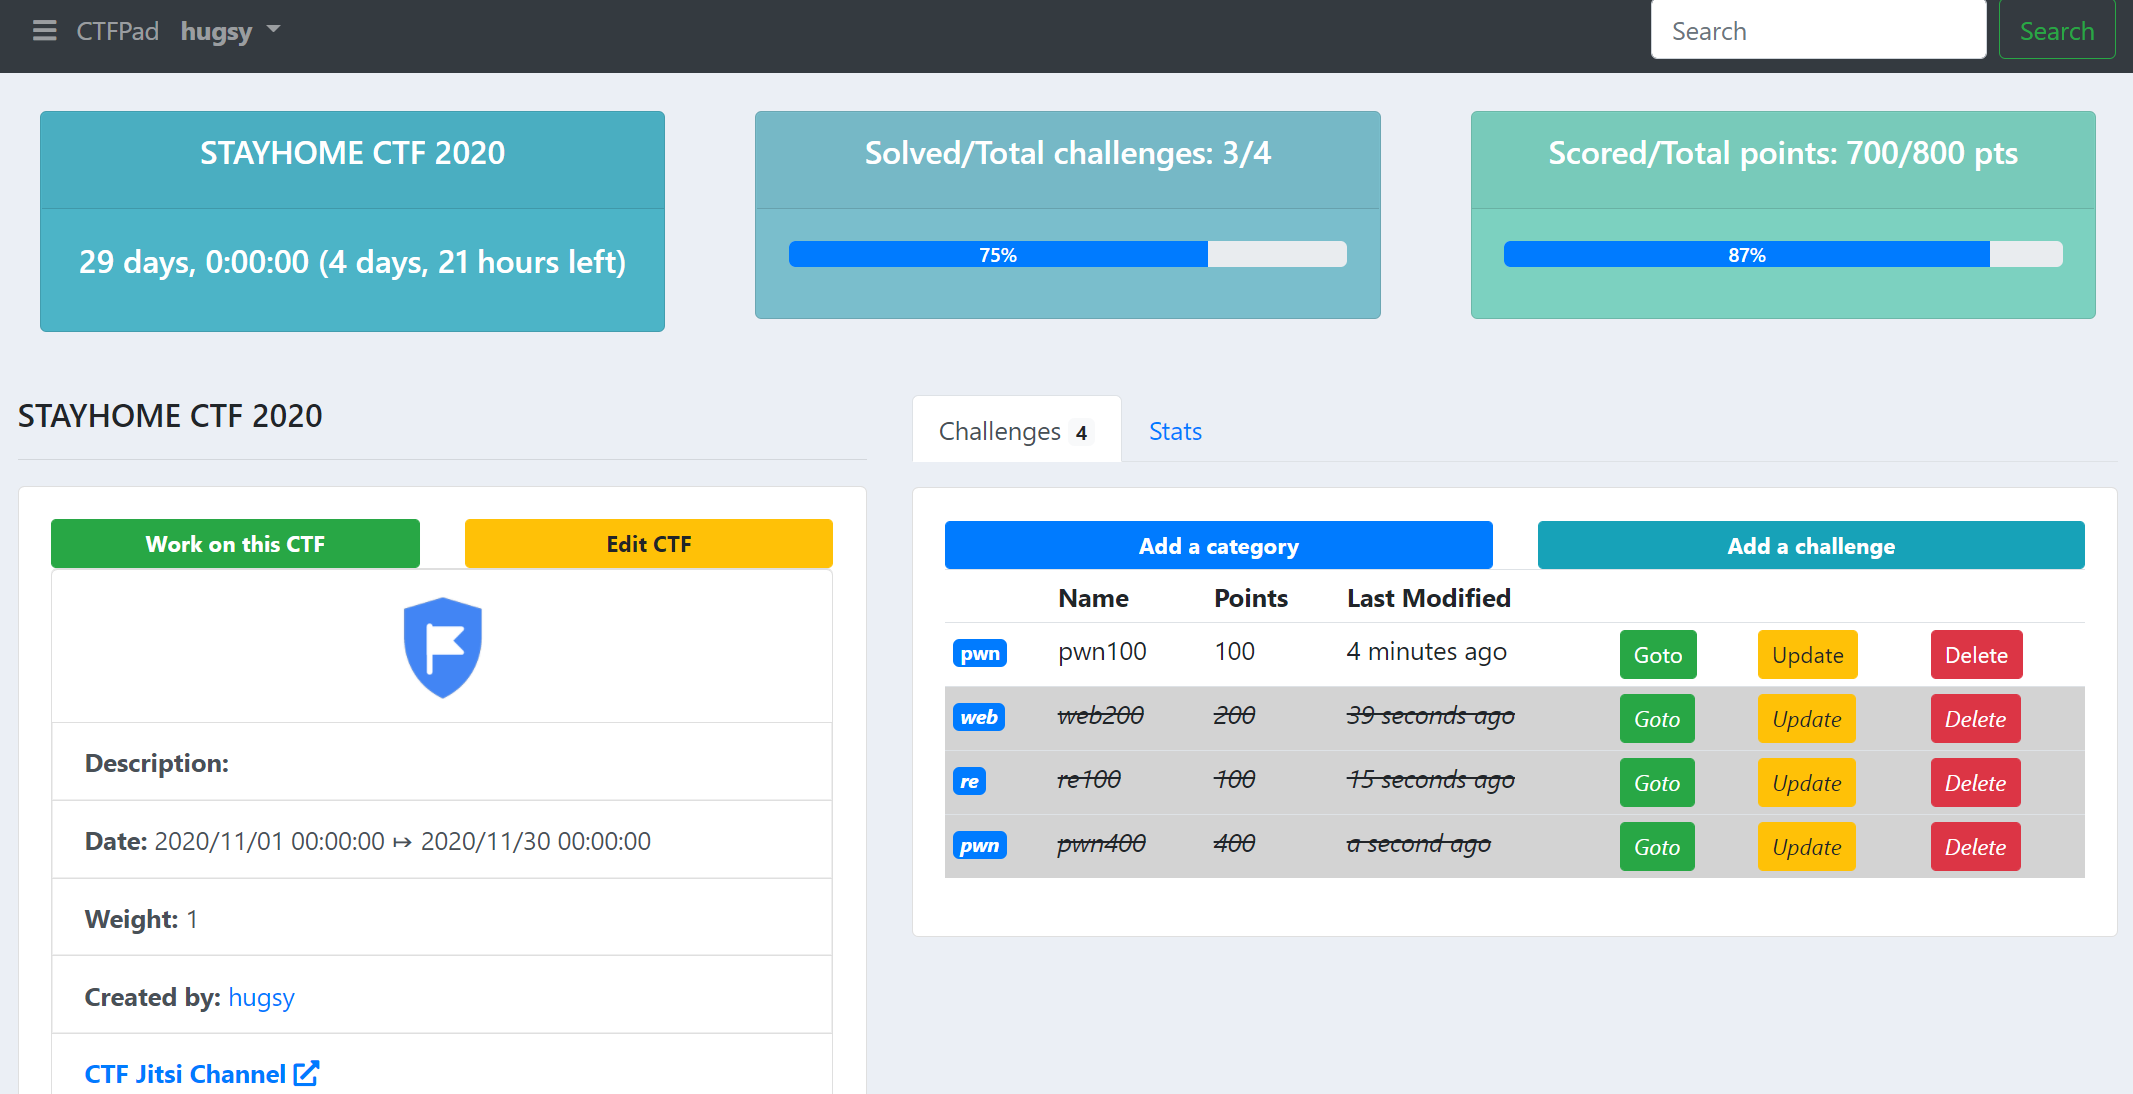
Task: Click the re category badge for re100
Action: tap(969, 781)
